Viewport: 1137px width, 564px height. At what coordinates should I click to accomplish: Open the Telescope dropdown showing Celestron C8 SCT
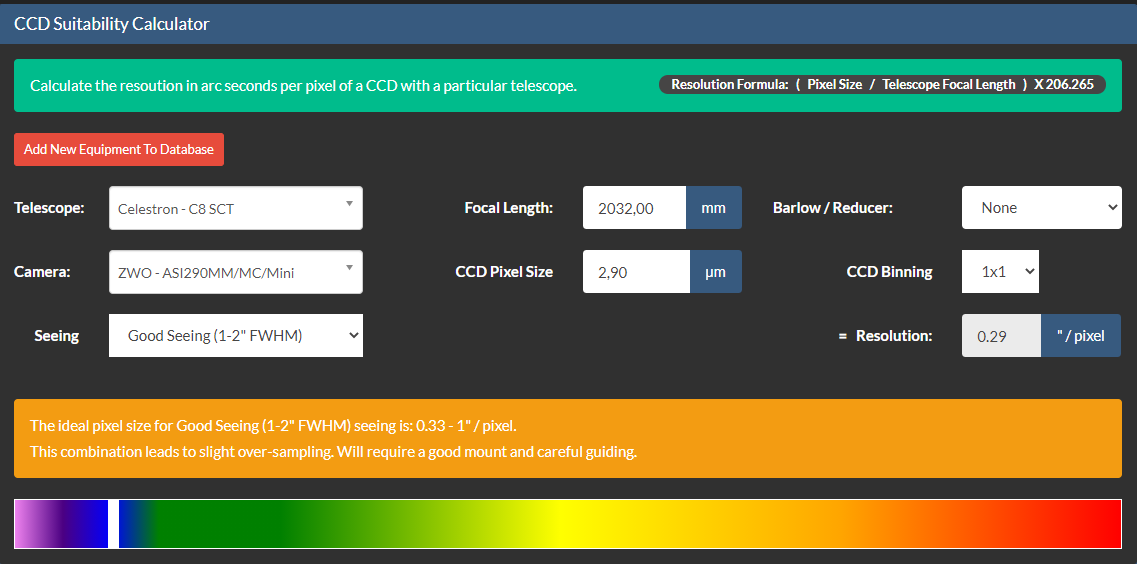point(235,208)
